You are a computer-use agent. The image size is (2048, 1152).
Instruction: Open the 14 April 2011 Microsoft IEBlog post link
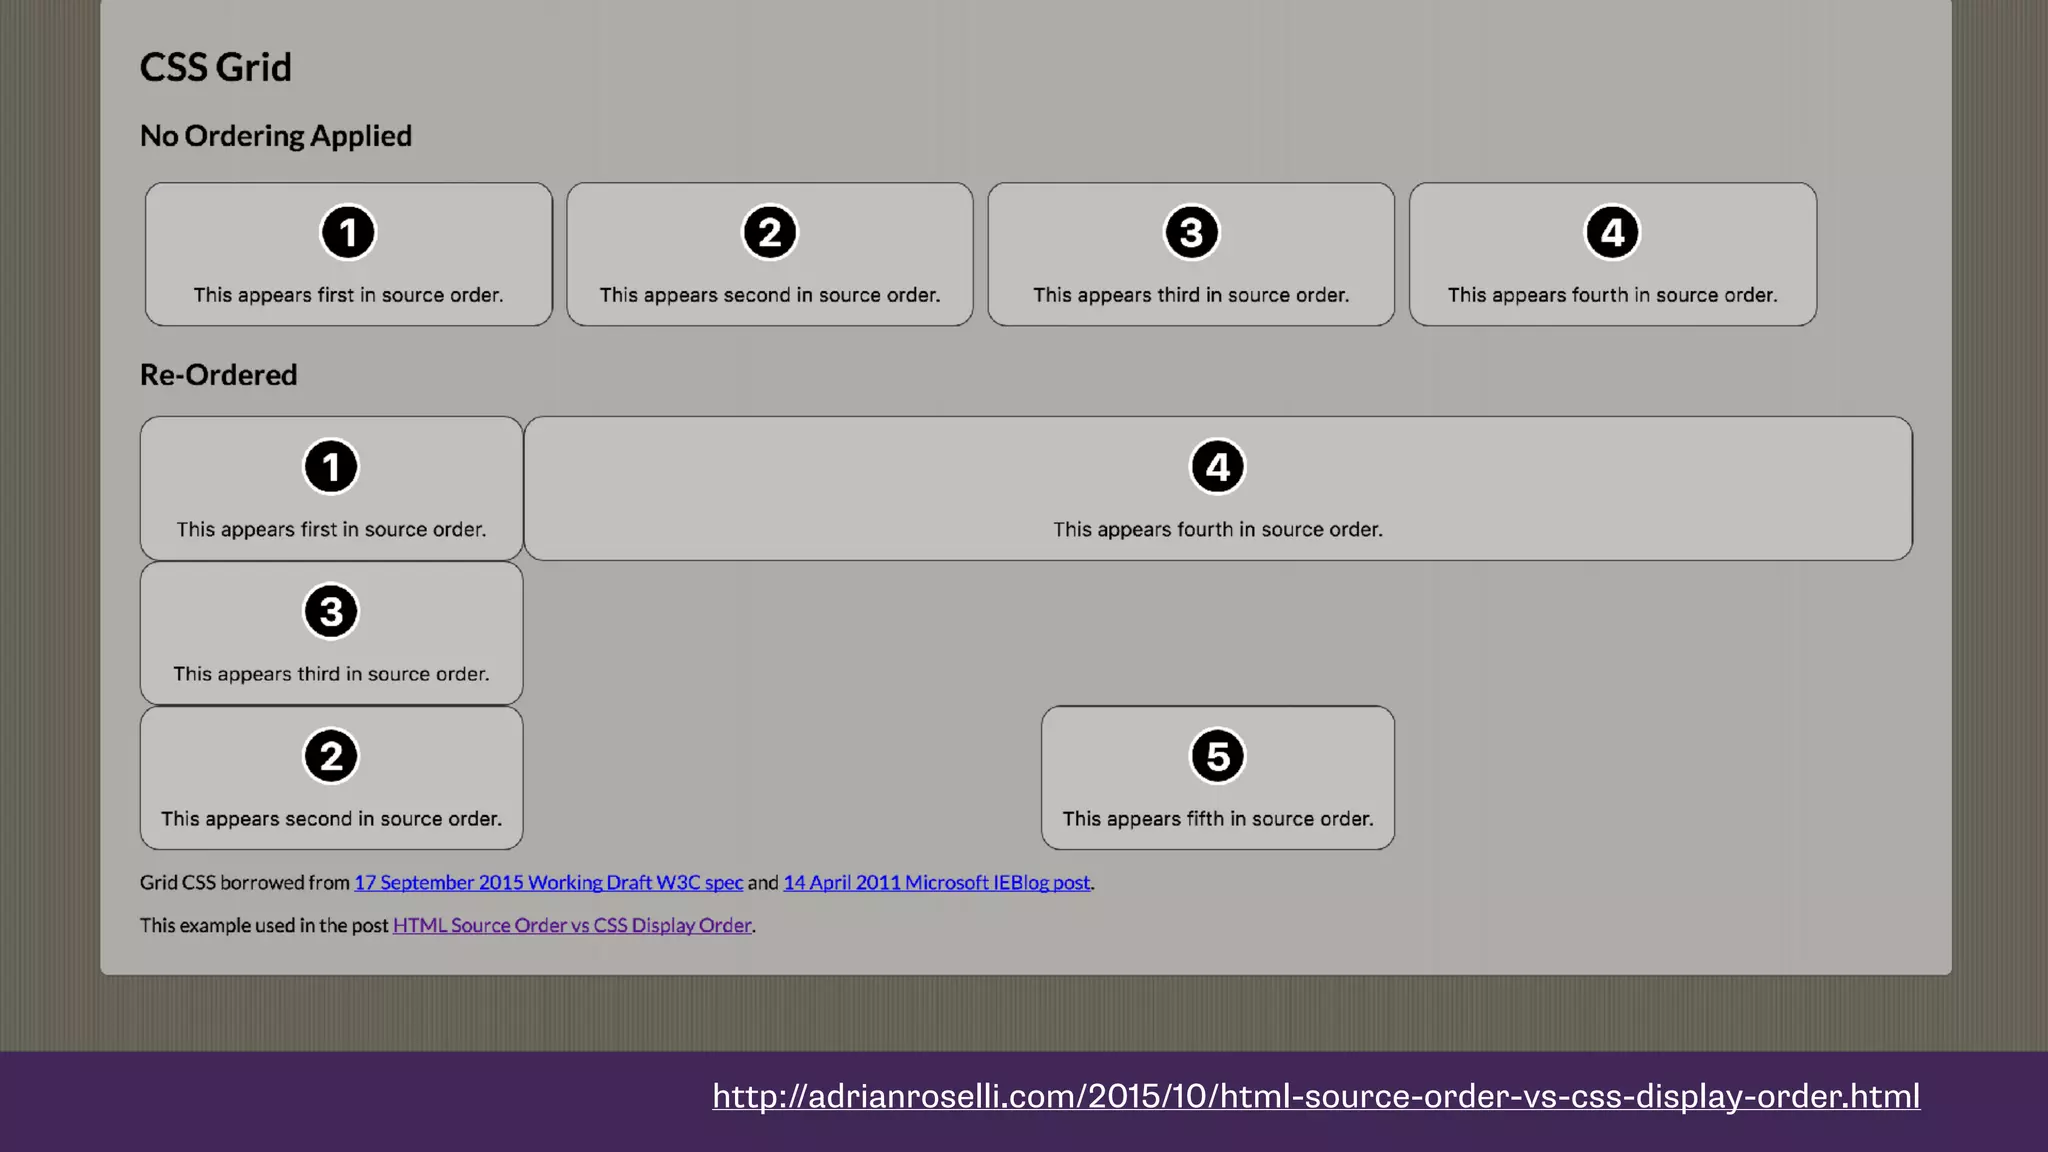936,883
